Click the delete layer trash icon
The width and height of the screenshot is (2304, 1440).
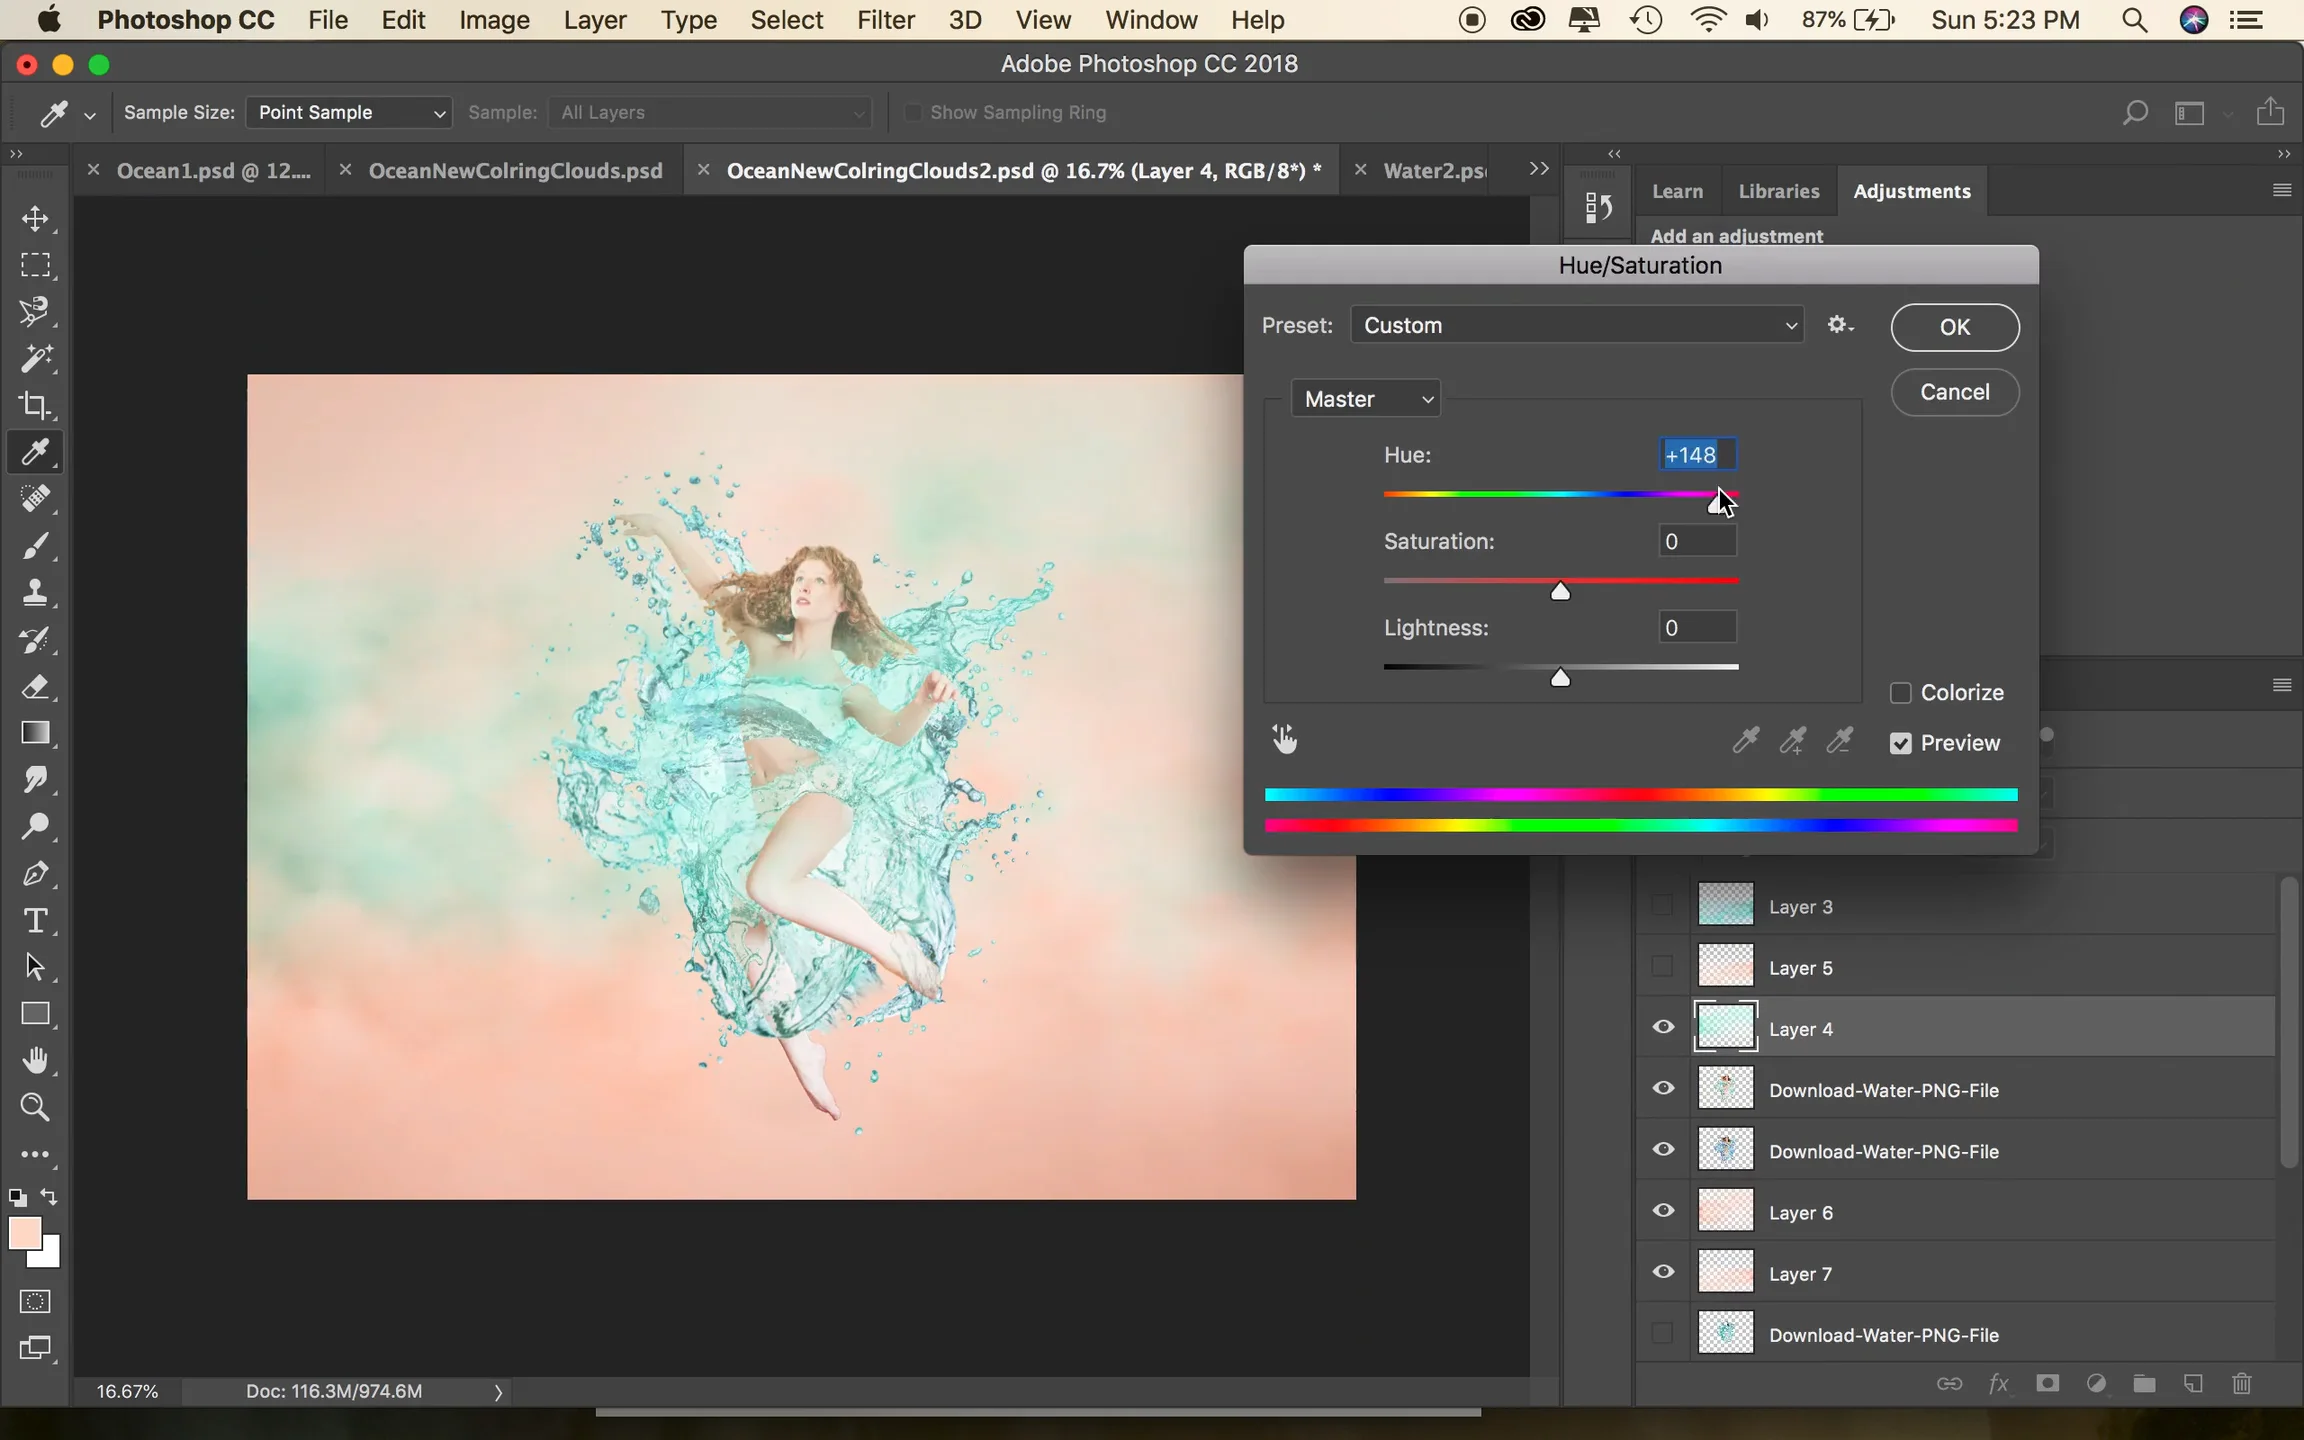2242,1384
